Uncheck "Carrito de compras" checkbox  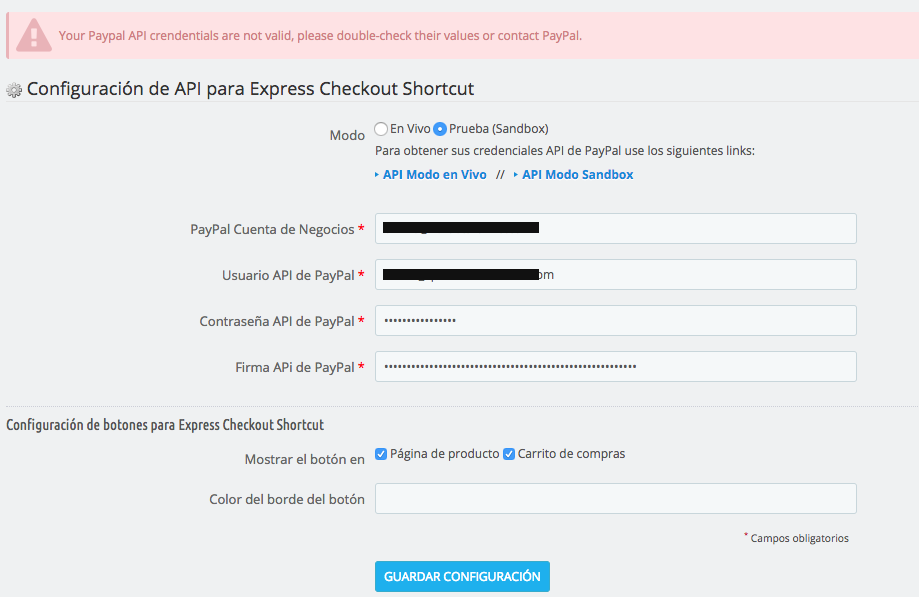(508, 453)
